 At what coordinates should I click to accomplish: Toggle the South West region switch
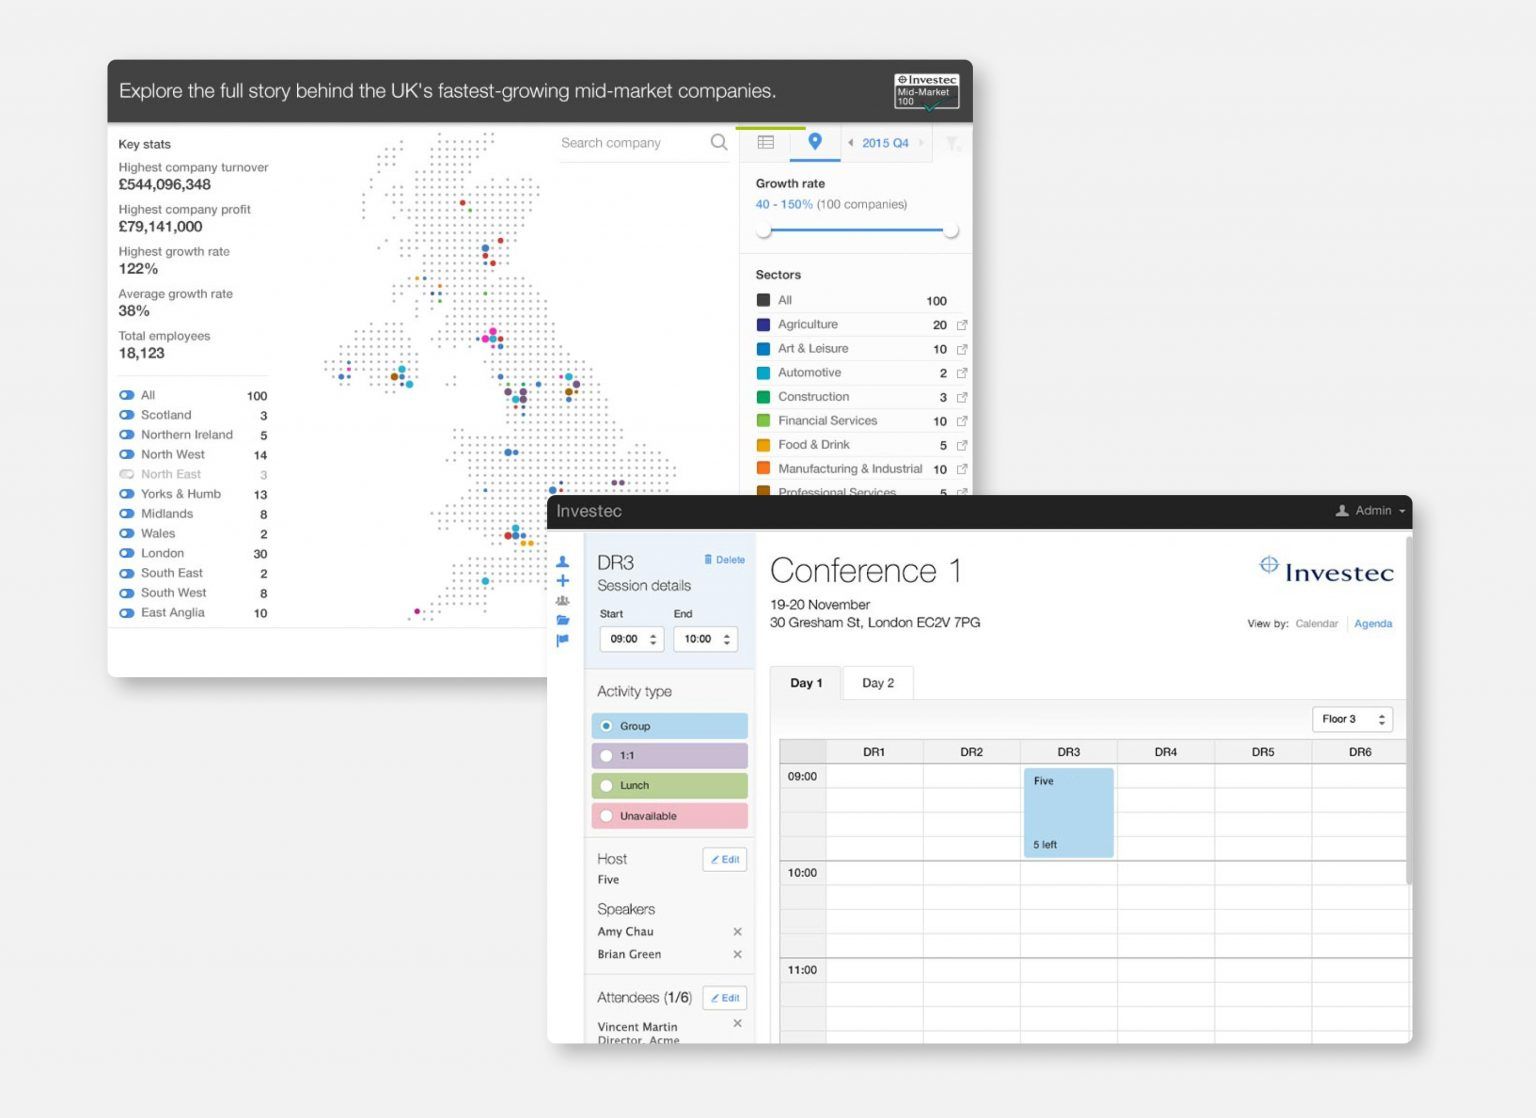coord(127,593)
